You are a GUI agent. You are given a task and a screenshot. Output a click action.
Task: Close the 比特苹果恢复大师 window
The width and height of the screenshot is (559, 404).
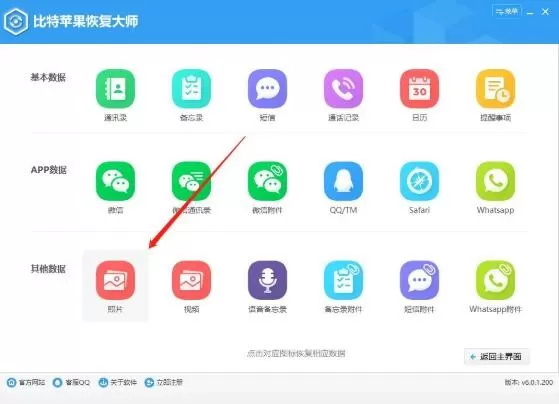pos(545,12)
